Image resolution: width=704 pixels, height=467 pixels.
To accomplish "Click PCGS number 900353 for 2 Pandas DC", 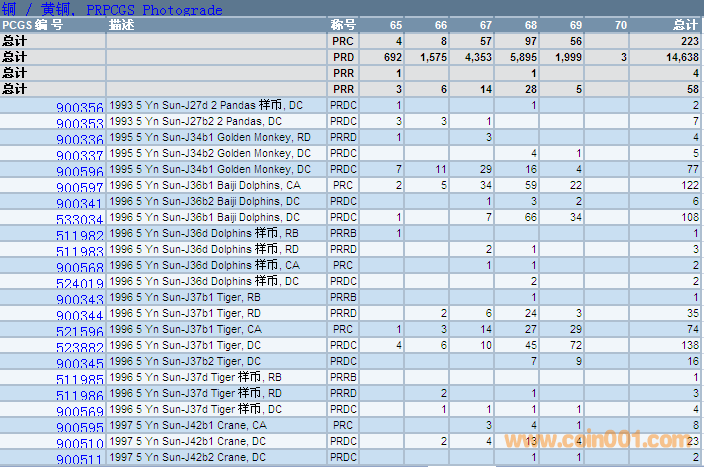I will pyautogui.click(x=78, y=123).
